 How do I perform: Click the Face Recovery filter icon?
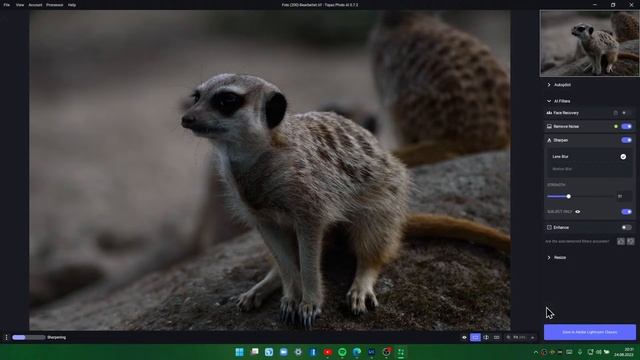pyautogui.click(x=549, y=113)
